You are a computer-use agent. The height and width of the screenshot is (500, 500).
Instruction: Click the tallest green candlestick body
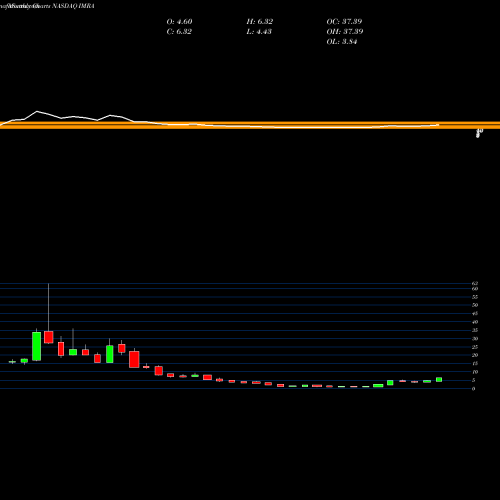[37, 346]
